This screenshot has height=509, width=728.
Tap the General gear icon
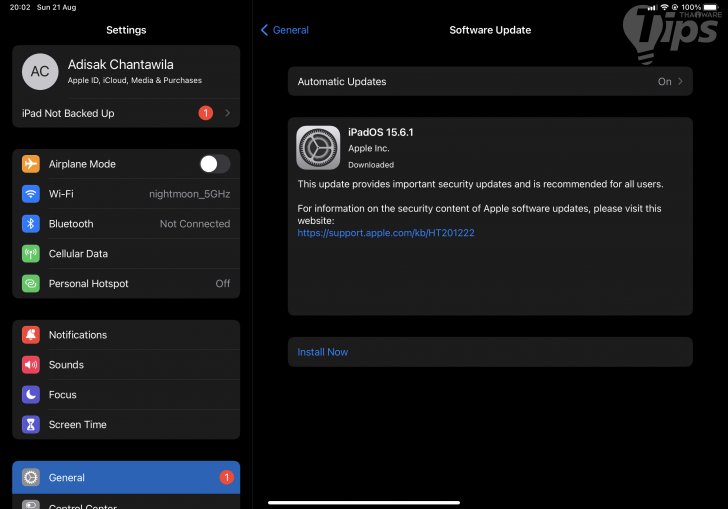(x=31, y=477)
